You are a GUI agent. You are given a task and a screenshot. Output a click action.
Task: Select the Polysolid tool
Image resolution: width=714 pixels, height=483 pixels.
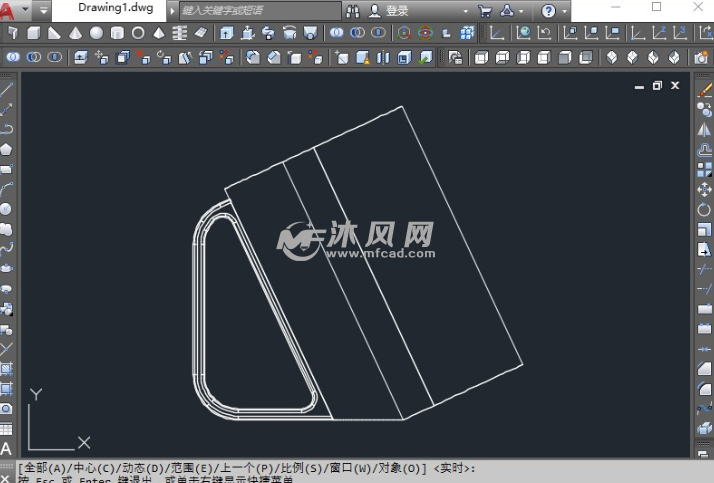coord(13,33)
